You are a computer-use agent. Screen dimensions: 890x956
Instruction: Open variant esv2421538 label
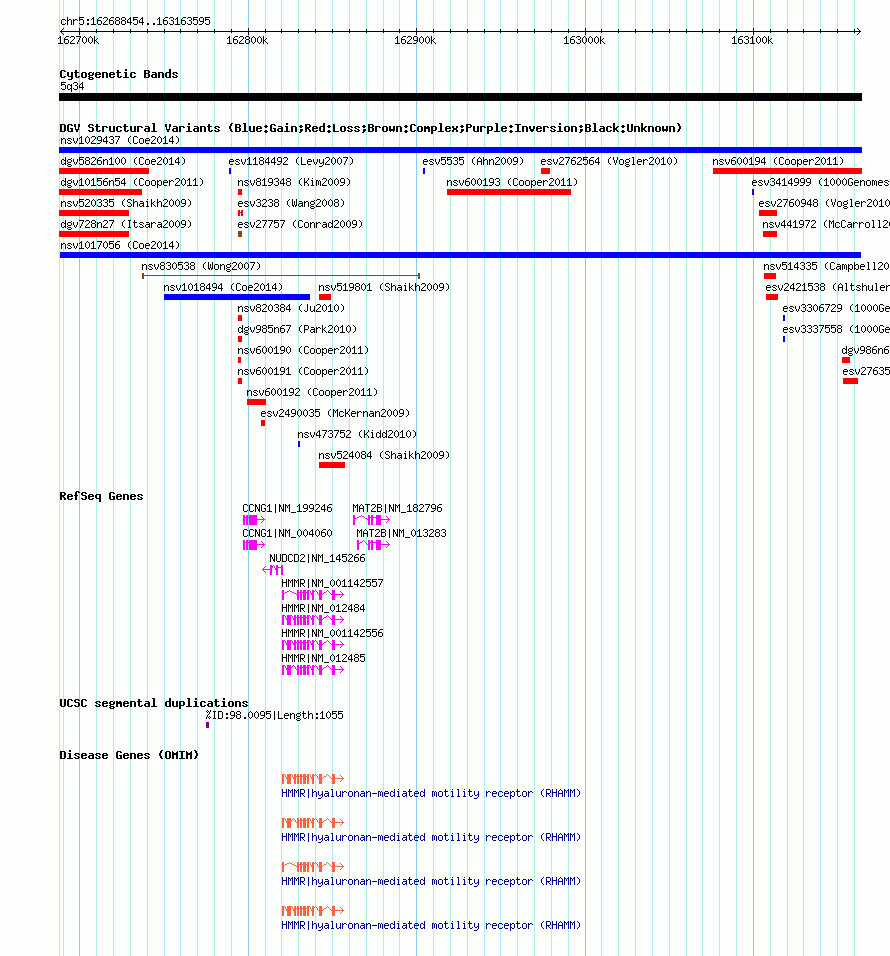pos(827,287)
